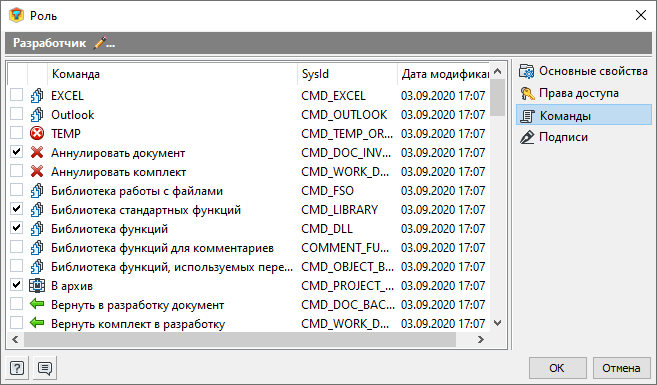Click the horizontal scrollbar track thumb
This screenshot has height=385, width=657.
240,340
